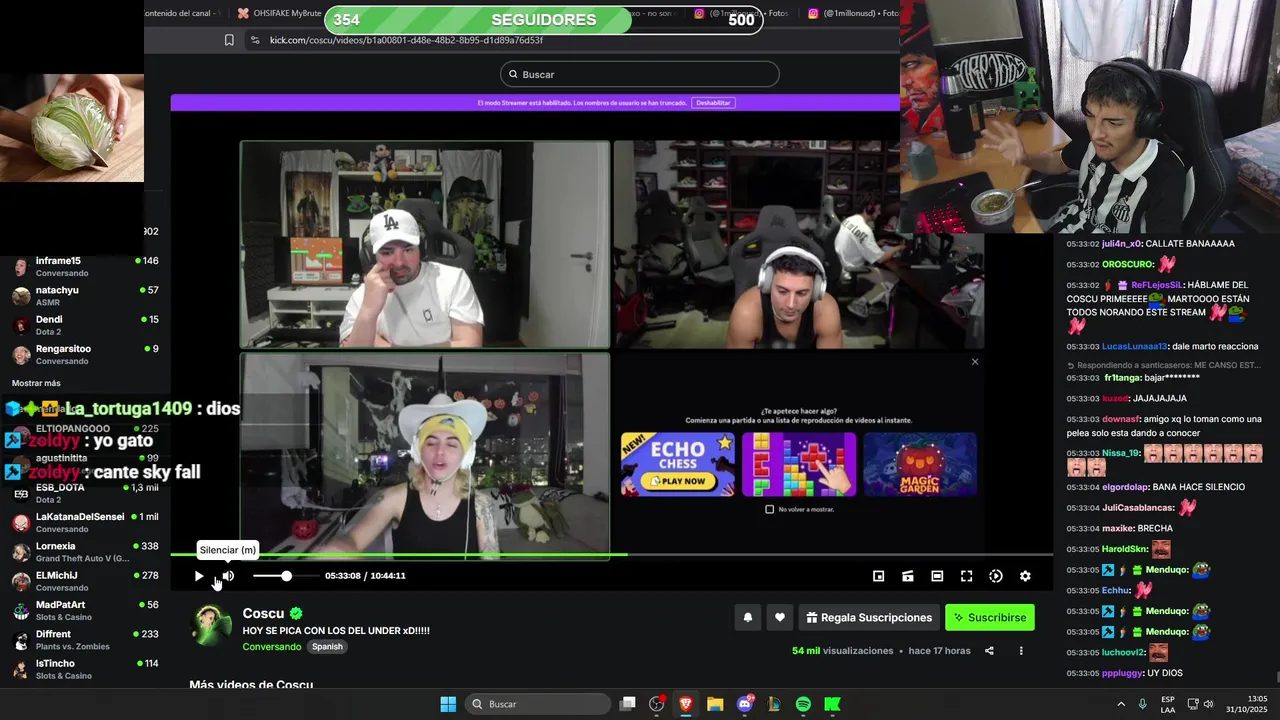
Task: Share the video with the share icon
Action: point(989,651)
